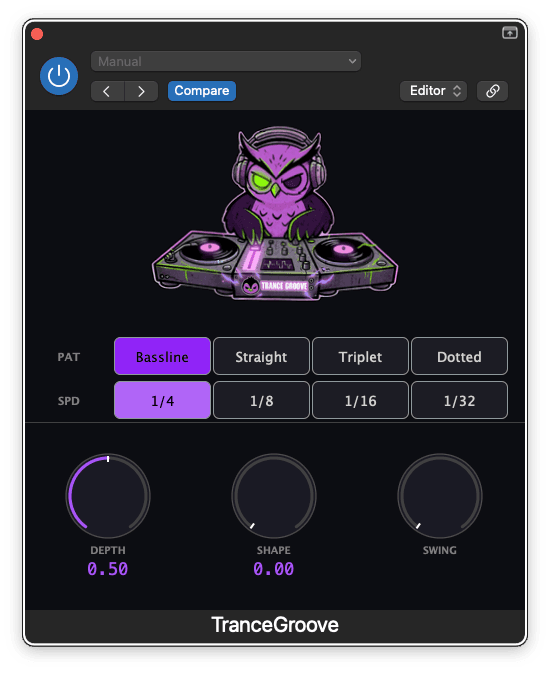Image resolution: width=550 pixels, height=673 pixels.
Task: Select the Straight pattern
Action: pyautogui.click(x=261, y=356)
